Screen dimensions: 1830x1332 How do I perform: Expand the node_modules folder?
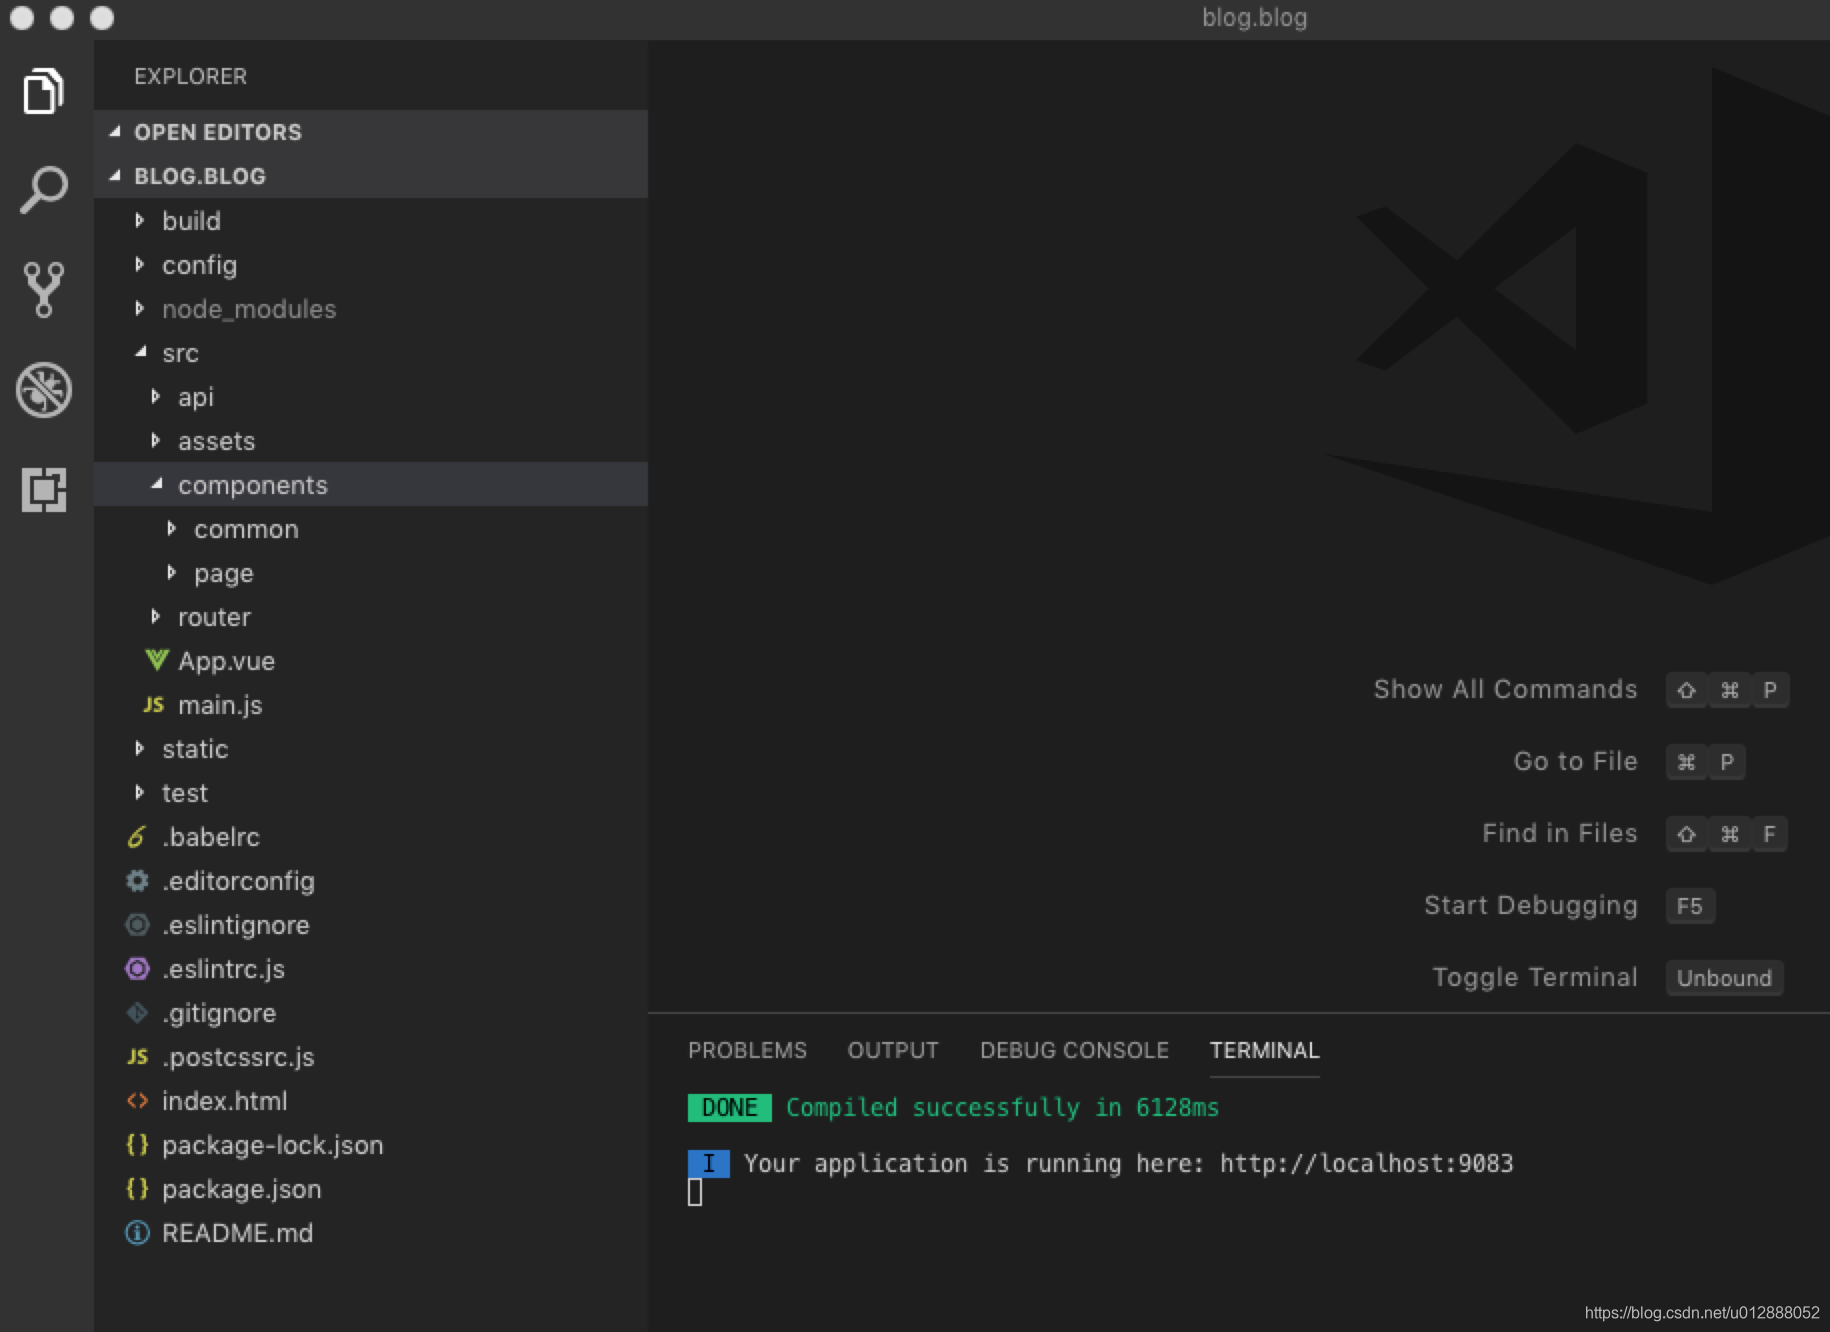point(371,308)
